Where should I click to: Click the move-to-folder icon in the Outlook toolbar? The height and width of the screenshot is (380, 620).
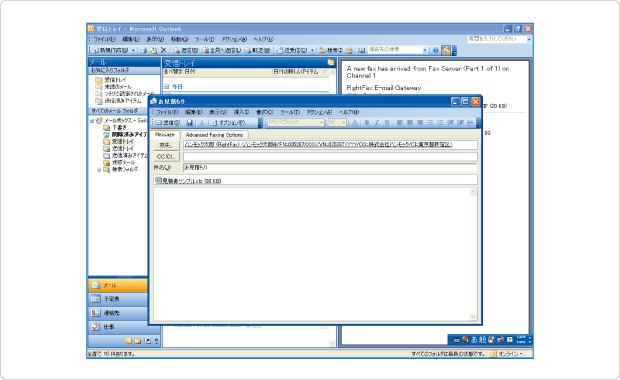154,50
